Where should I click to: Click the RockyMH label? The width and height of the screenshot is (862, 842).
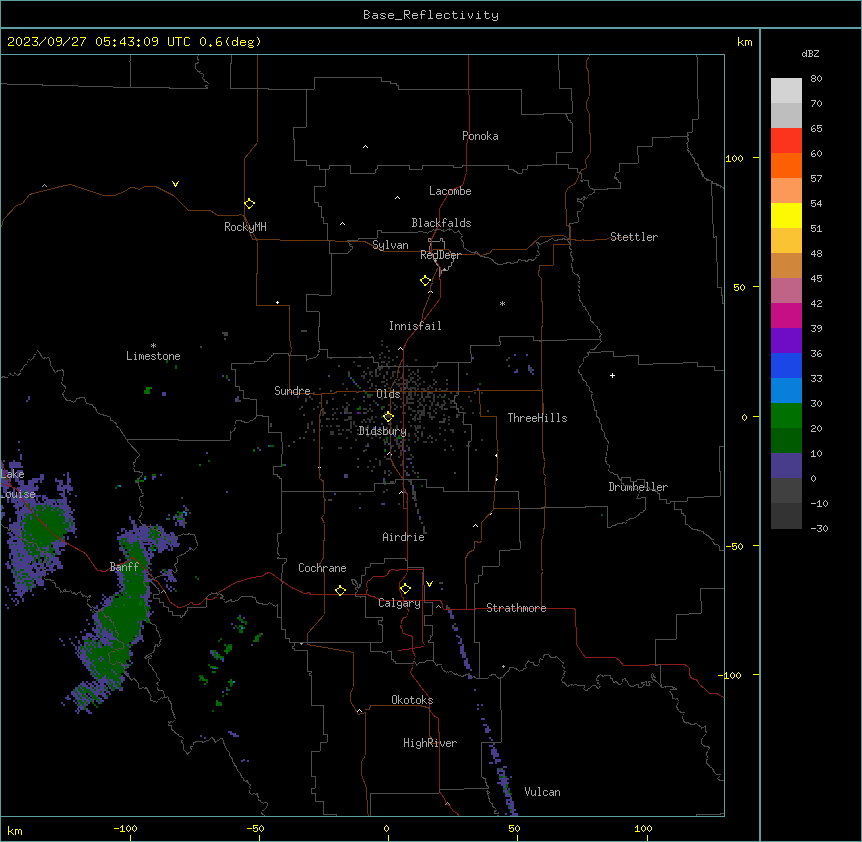pos(245,227)
